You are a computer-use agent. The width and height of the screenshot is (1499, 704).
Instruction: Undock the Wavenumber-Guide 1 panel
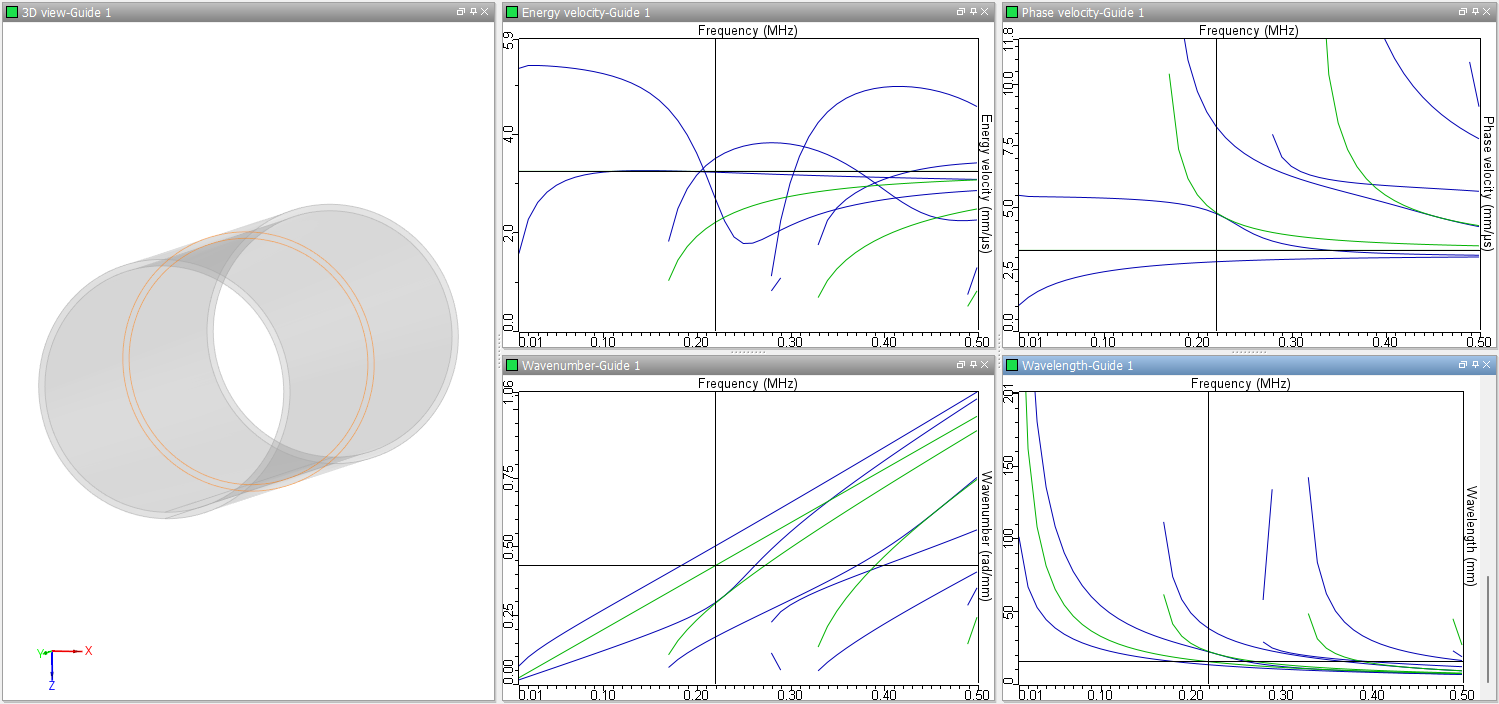click(x=961, y=365)
